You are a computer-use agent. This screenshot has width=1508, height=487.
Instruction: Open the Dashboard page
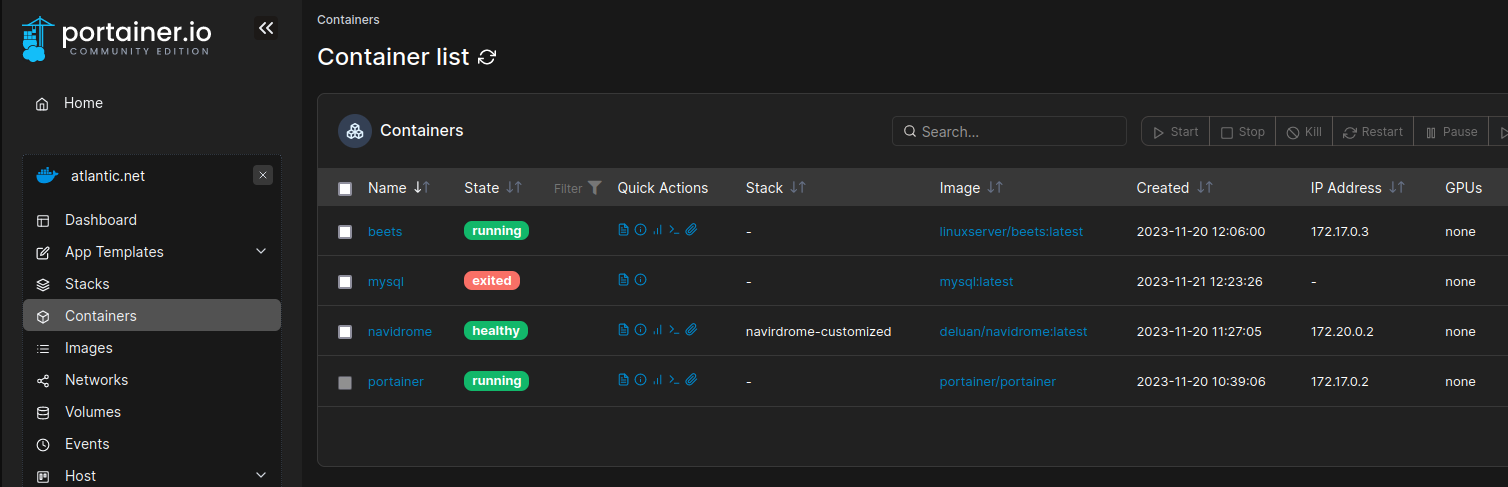152,220
